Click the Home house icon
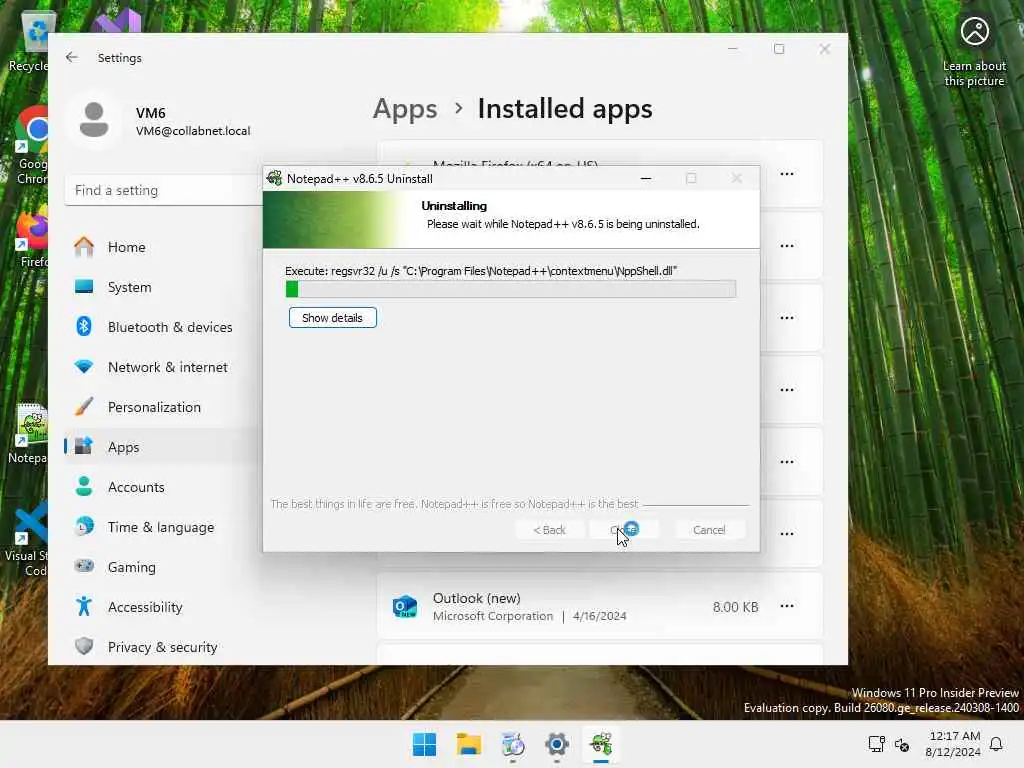This screenshot has height=768, width=1024. [x=84, y=246]
